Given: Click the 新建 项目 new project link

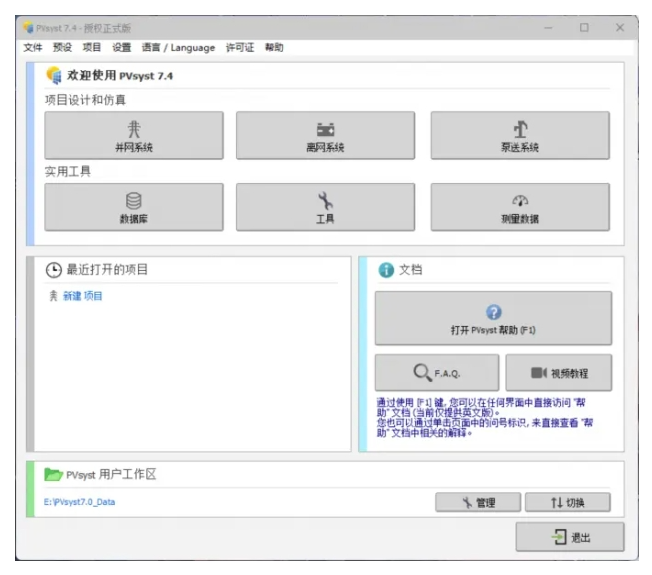Looking at the screenshot, I should [82, 296].
